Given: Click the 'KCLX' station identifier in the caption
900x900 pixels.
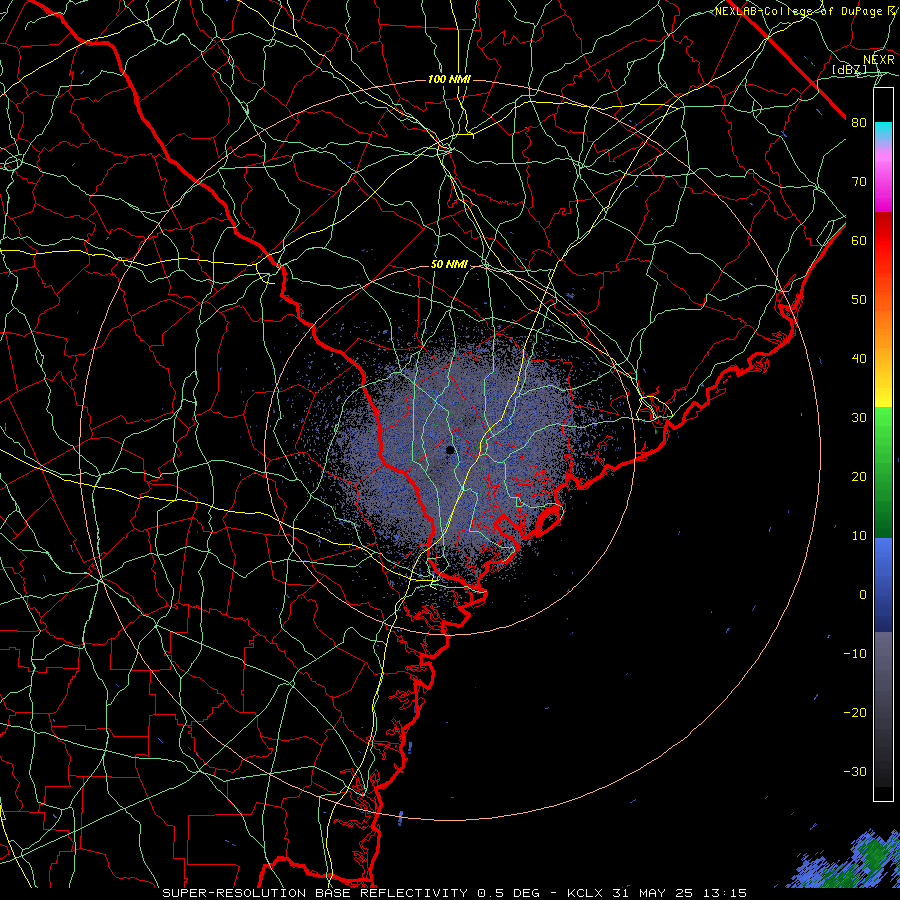Looking at the screenshot, I should (x=584, y=893).
